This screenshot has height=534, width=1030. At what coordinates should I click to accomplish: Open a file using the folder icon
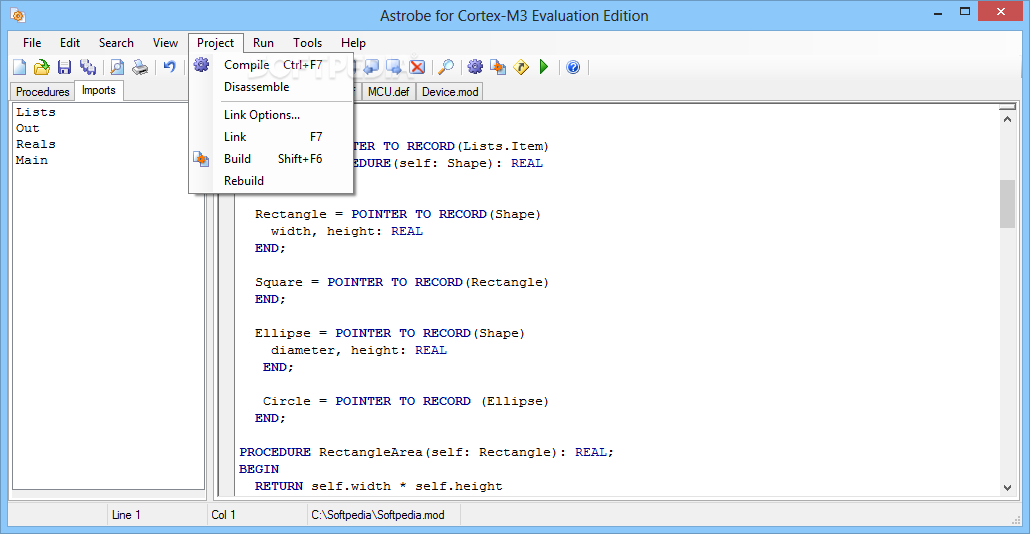(x=41, y=67)
